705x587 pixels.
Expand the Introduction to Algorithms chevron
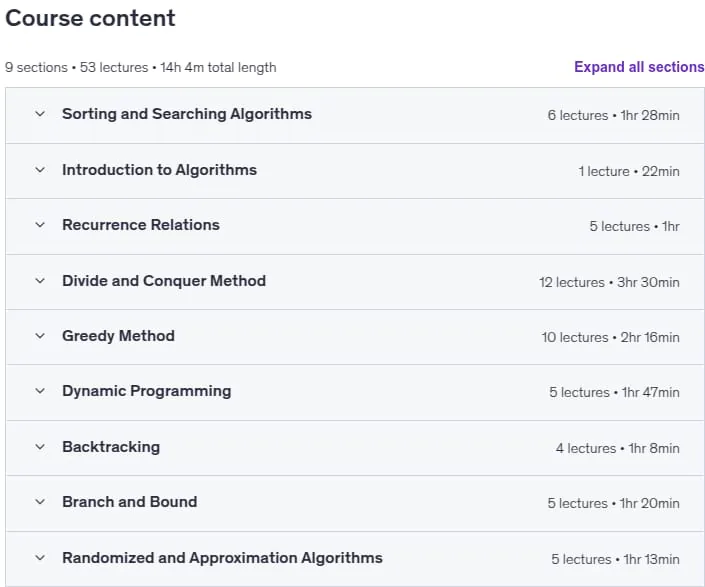[40, 170]
